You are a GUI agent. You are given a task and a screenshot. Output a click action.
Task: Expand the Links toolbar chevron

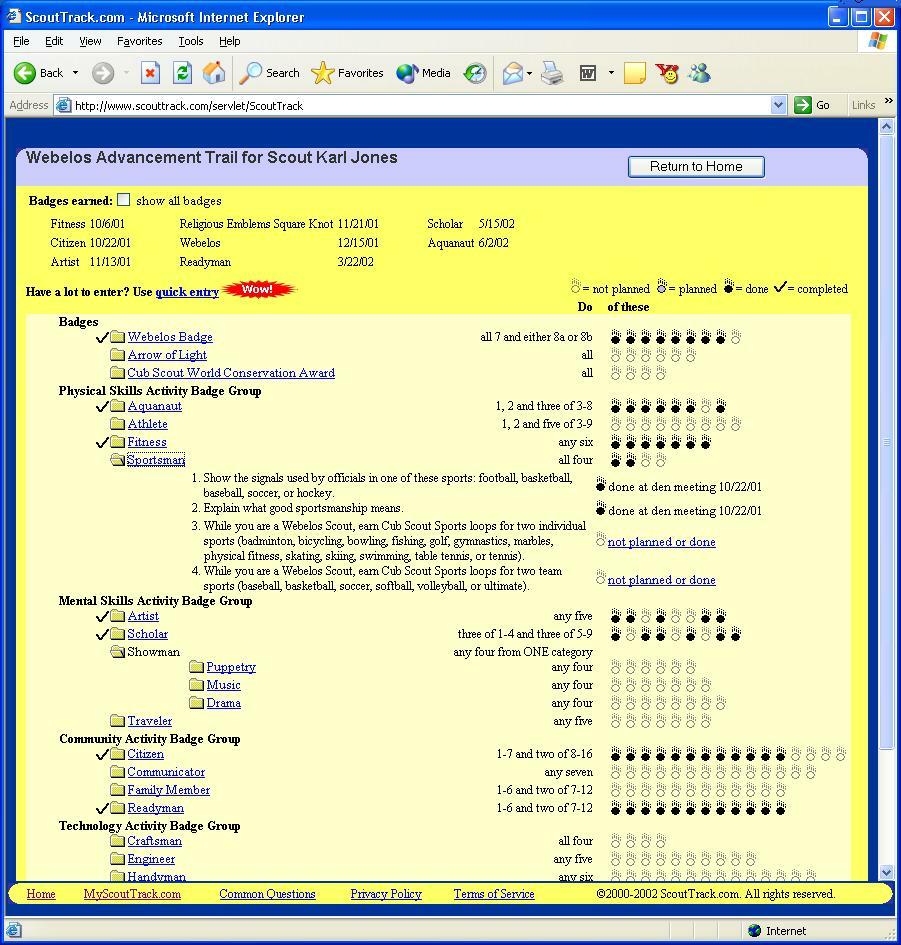[888, 101]
